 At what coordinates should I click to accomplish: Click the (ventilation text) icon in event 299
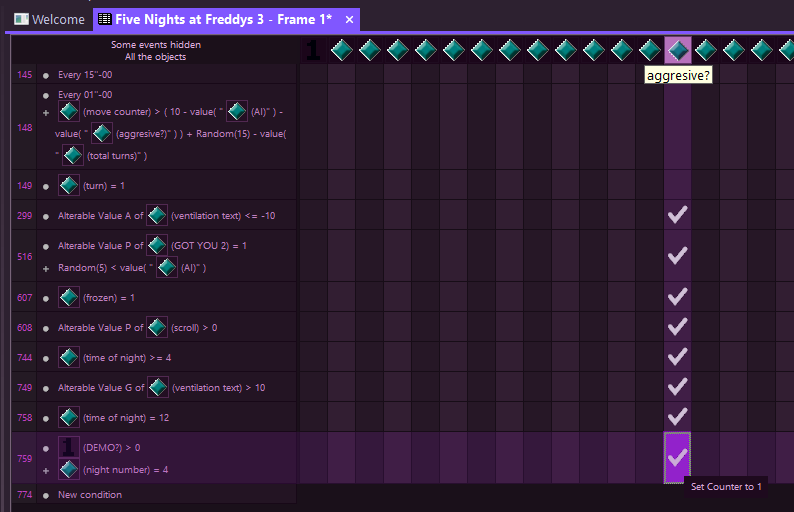pyautogui.click(x=156, y=215)
